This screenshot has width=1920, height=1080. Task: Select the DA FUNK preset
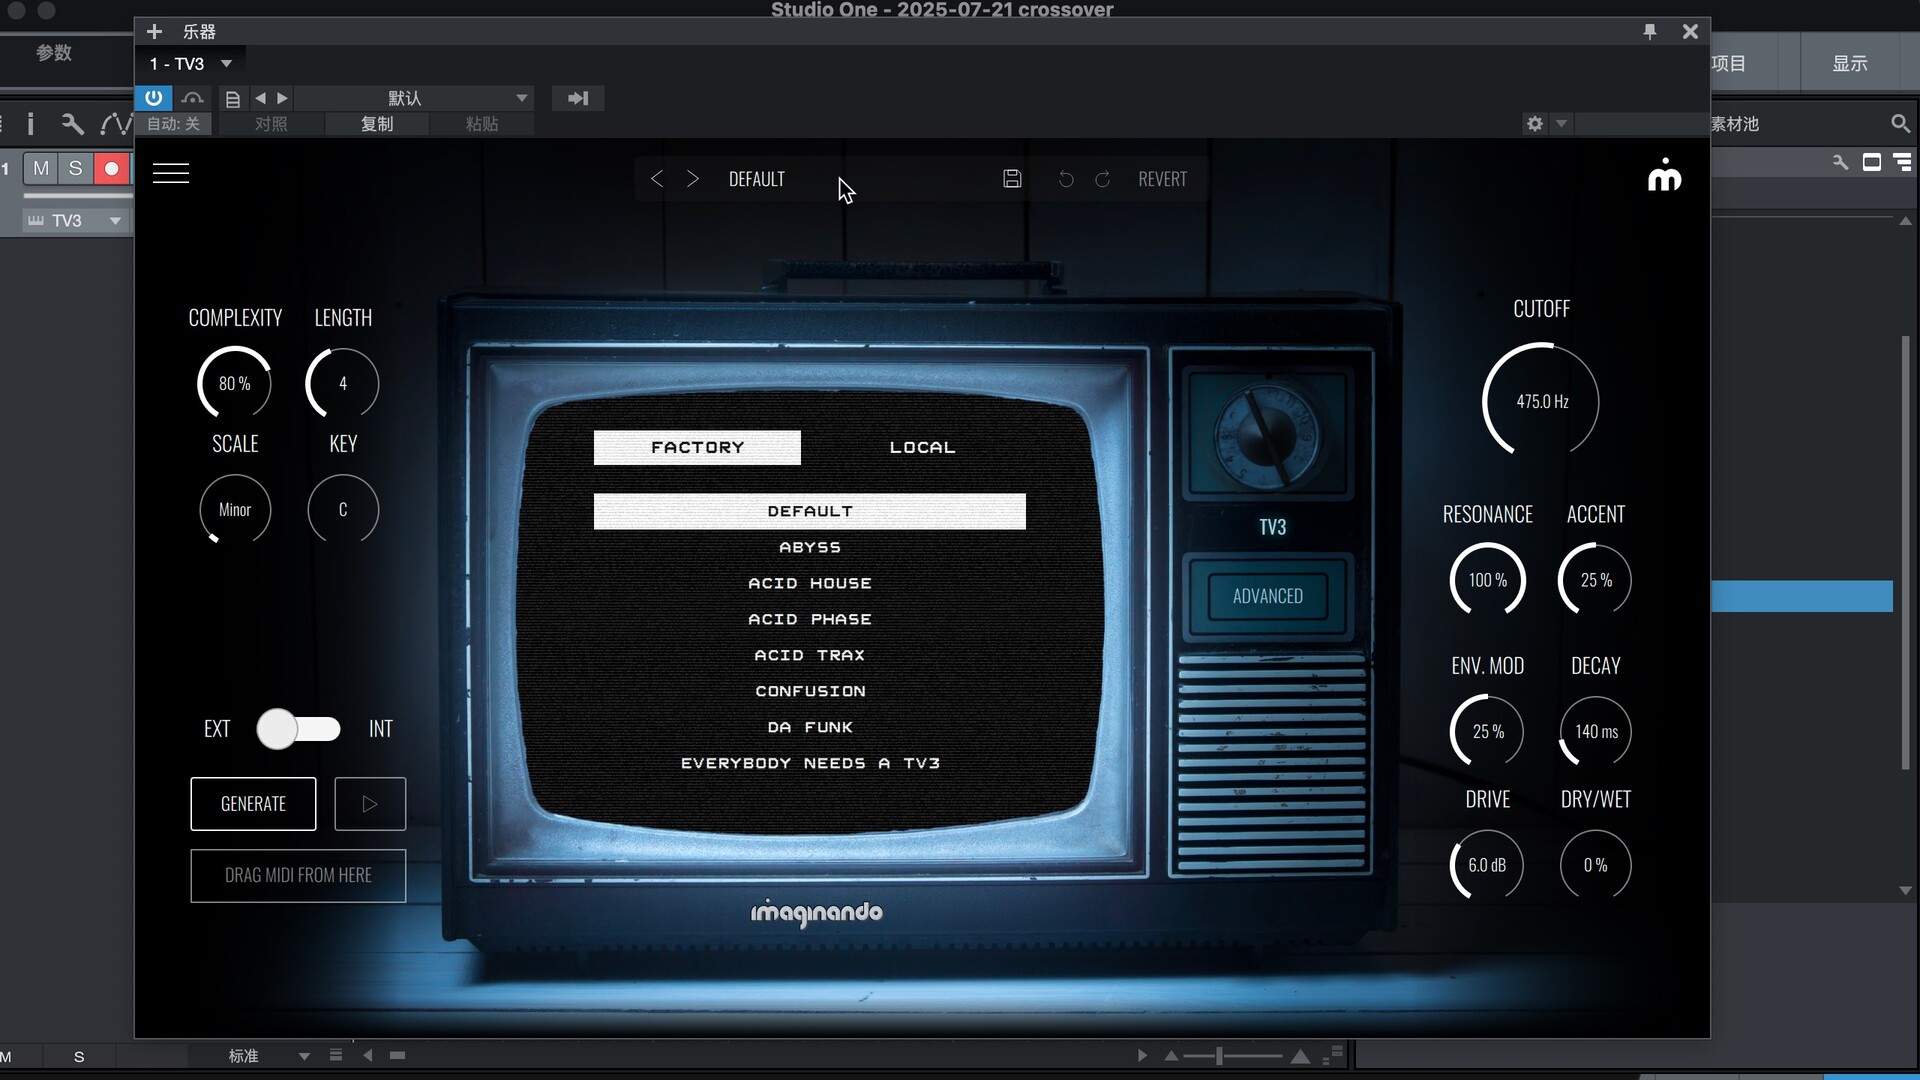810,728
